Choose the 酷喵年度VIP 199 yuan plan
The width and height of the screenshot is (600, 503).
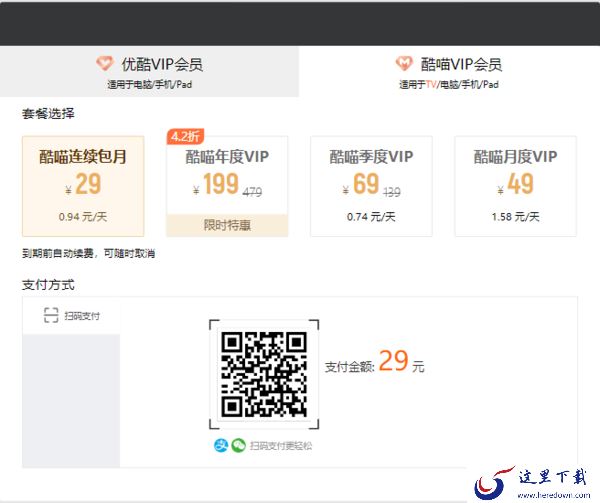[x=227, y=186]
